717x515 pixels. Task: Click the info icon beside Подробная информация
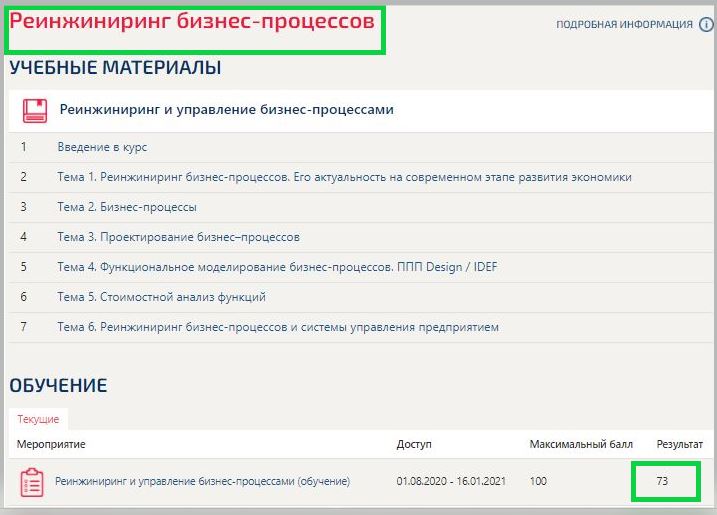point(706,25)
